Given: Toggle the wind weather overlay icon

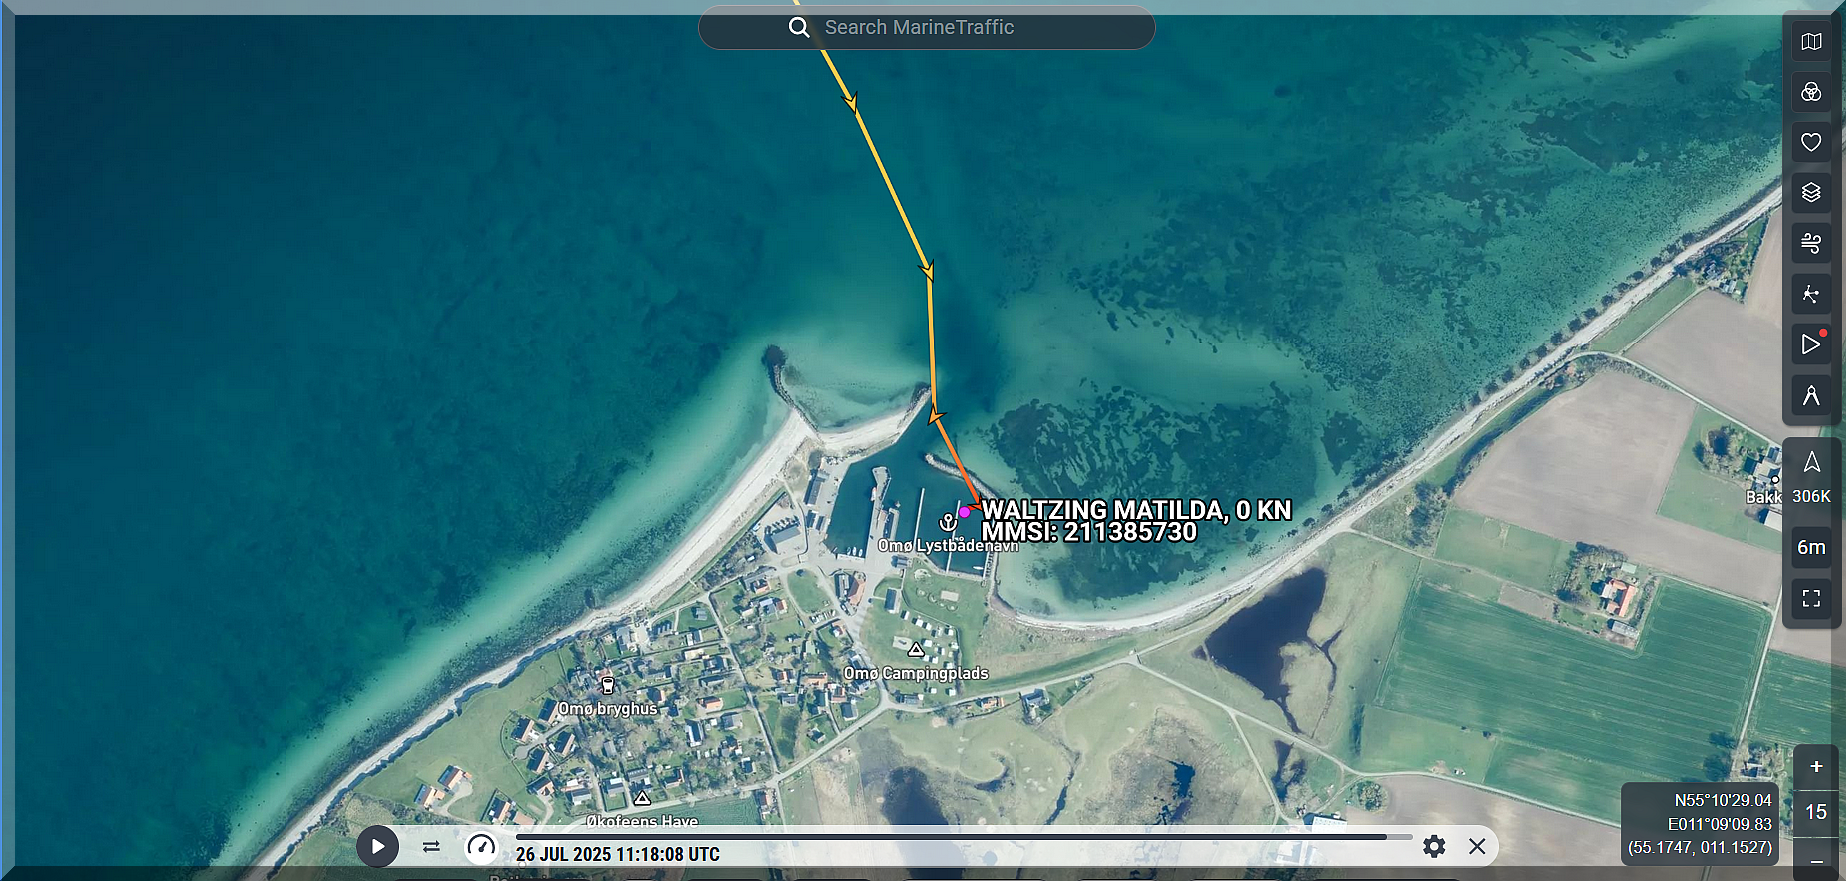Looking at the screenshot, I should pos(1811,243).
